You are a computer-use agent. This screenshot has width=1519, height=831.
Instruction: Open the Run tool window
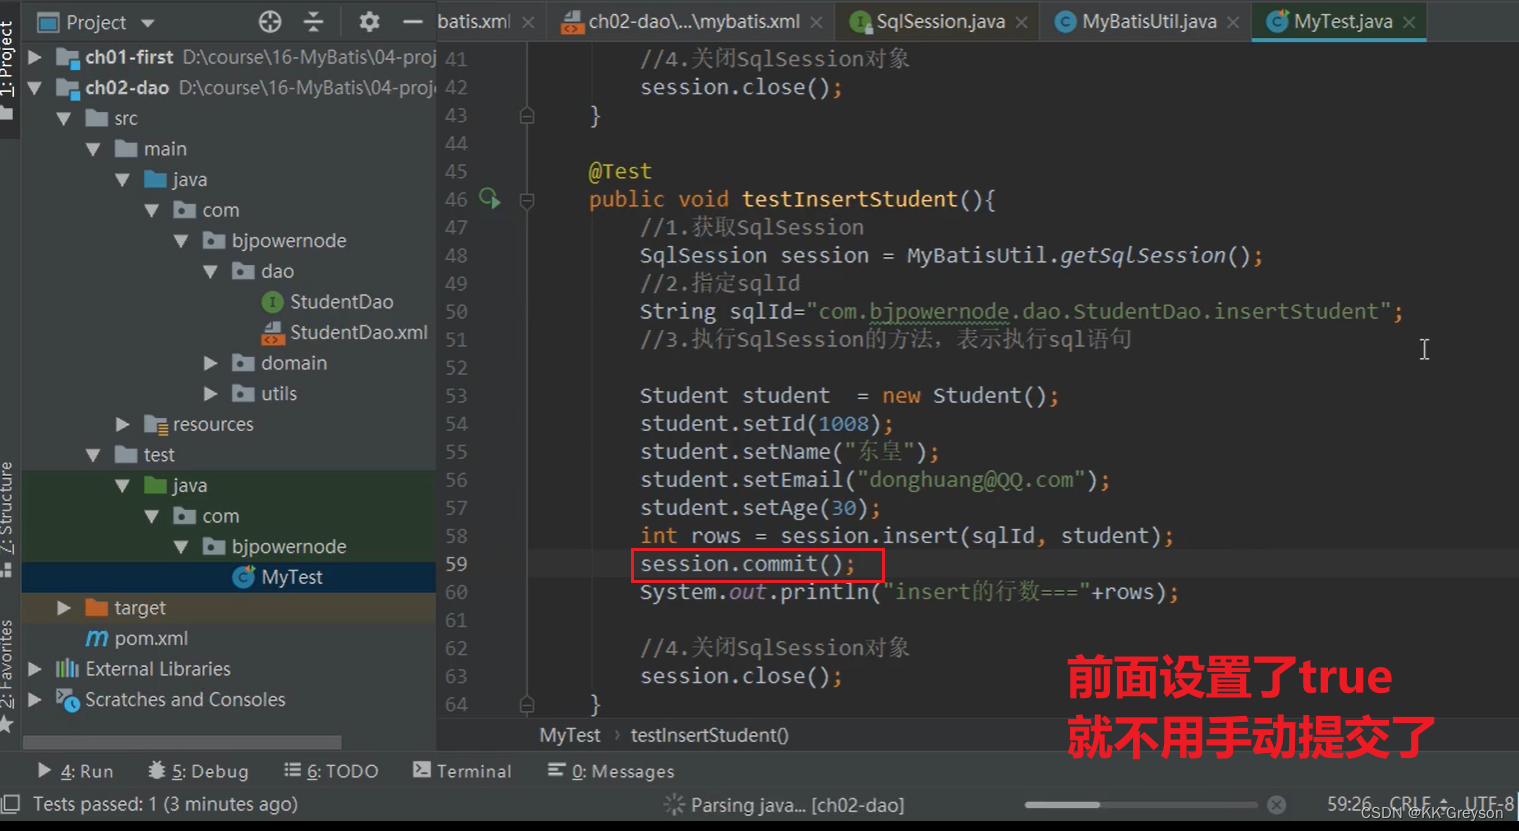(75, 771)
